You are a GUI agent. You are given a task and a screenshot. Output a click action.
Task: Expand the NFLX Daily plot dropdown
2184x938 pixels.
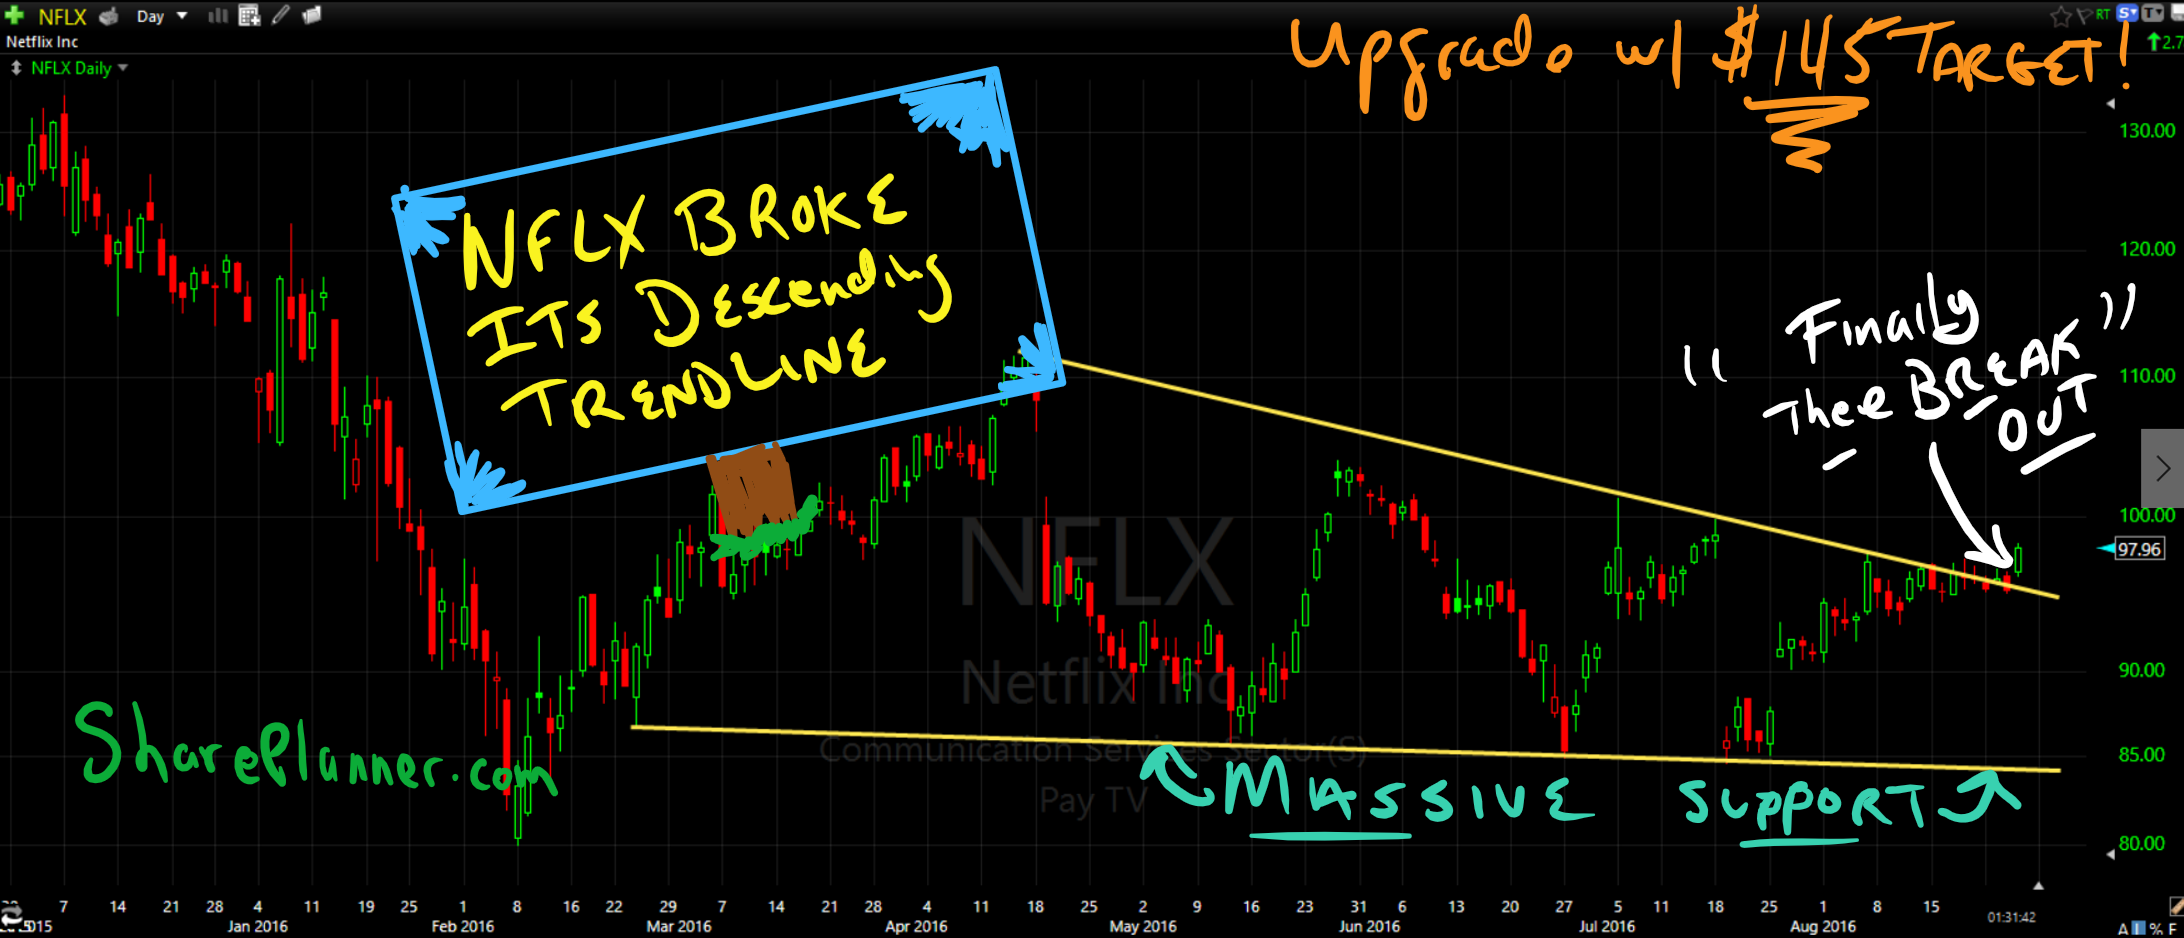coord(123,68)
